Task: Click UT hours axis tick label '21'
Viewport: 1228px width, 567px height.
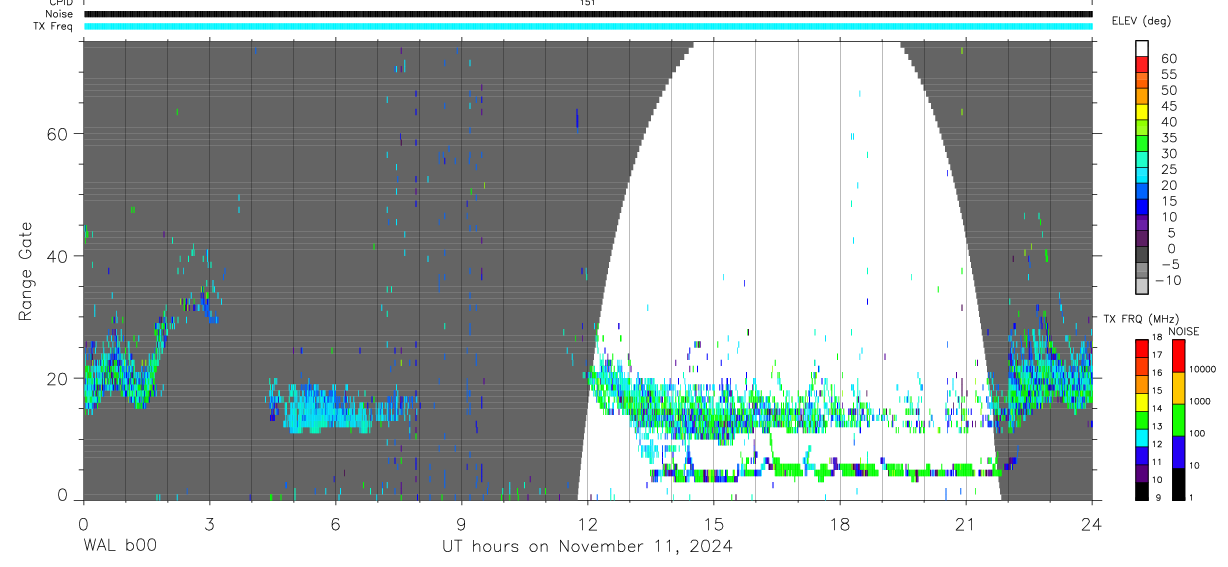Action: [x=966, y=523]
